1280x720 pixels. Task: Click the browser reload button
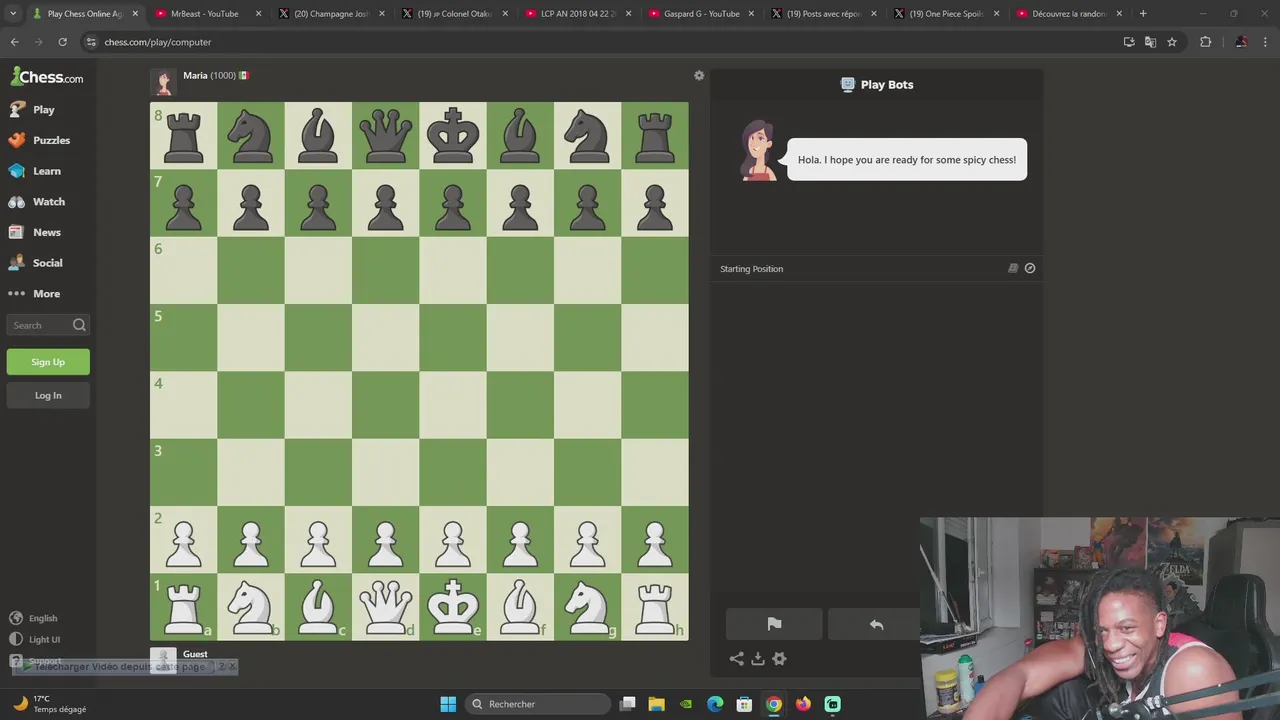click(62, 42)
